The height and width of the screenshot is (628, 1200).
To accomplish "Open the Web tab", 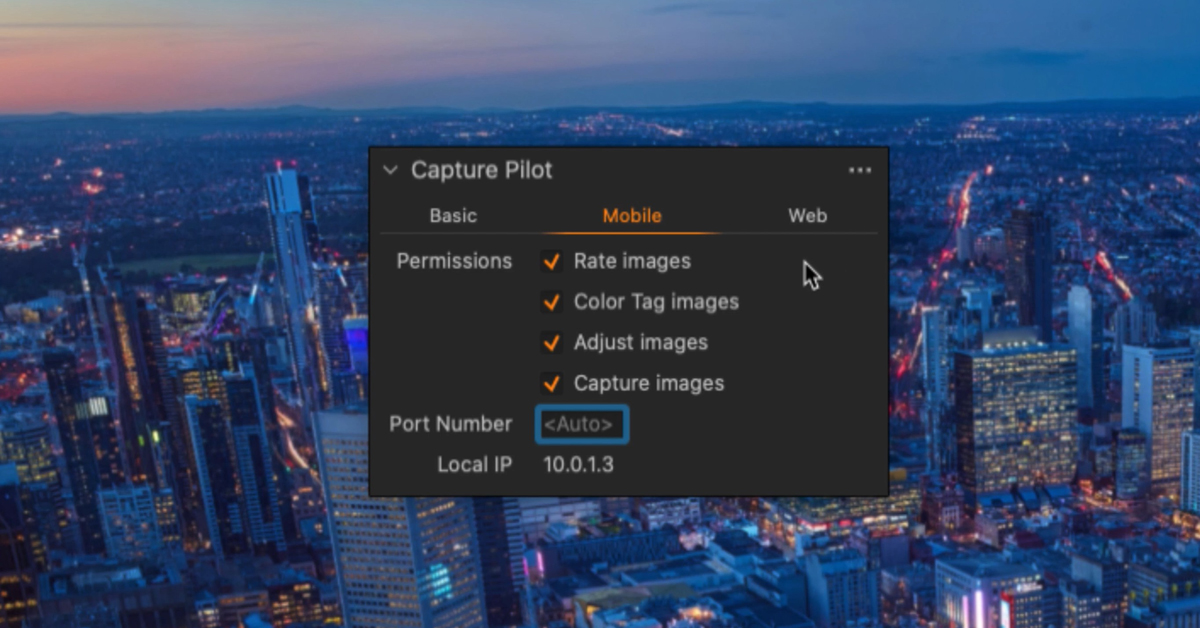I will click(x=808, y=215).
